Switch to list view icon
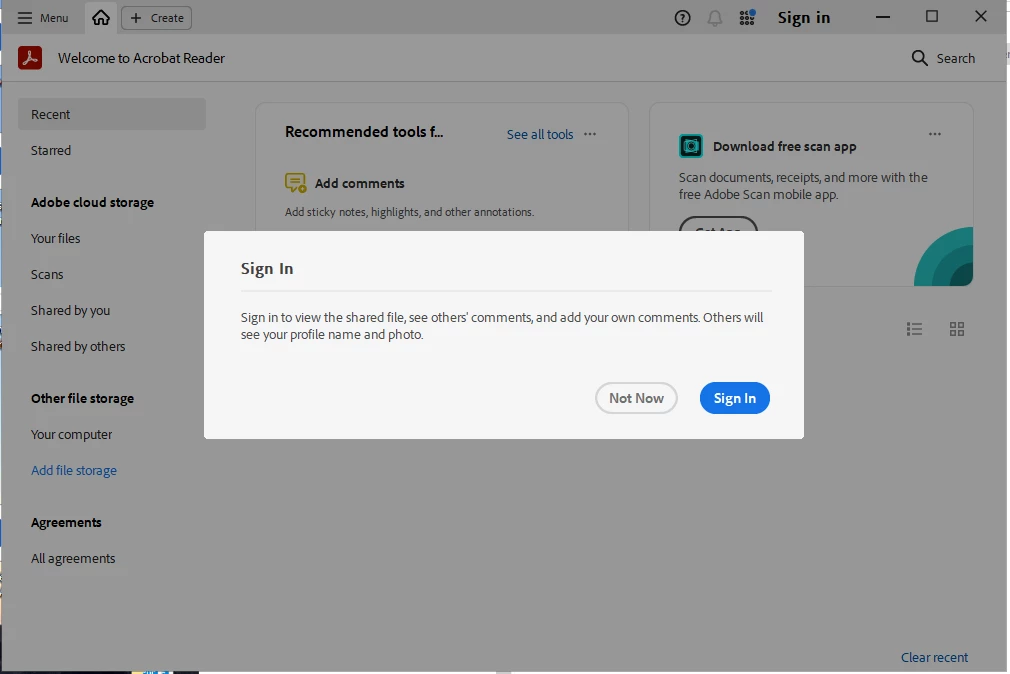1010x674 pixels. pos(914,329)
